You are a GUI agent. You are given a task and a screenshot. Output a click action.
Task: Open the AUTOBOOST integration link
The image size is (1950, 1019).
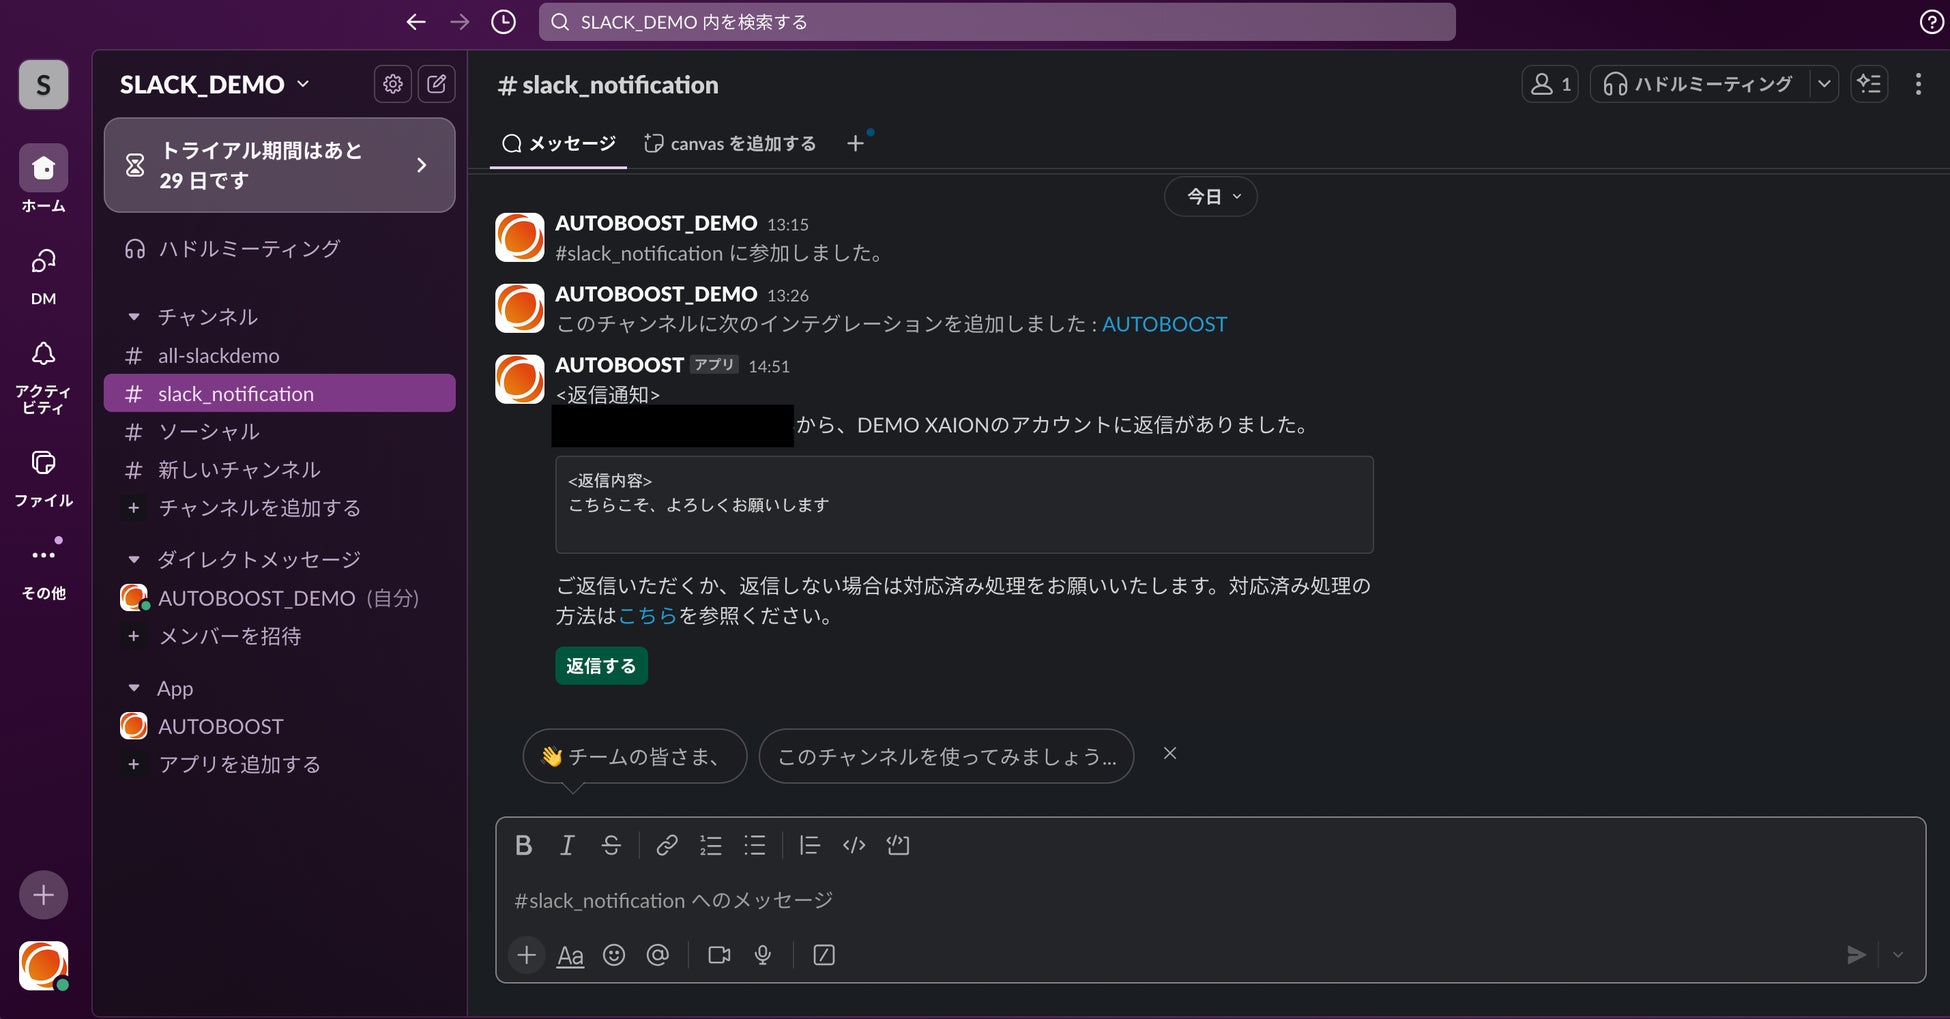1165,324
